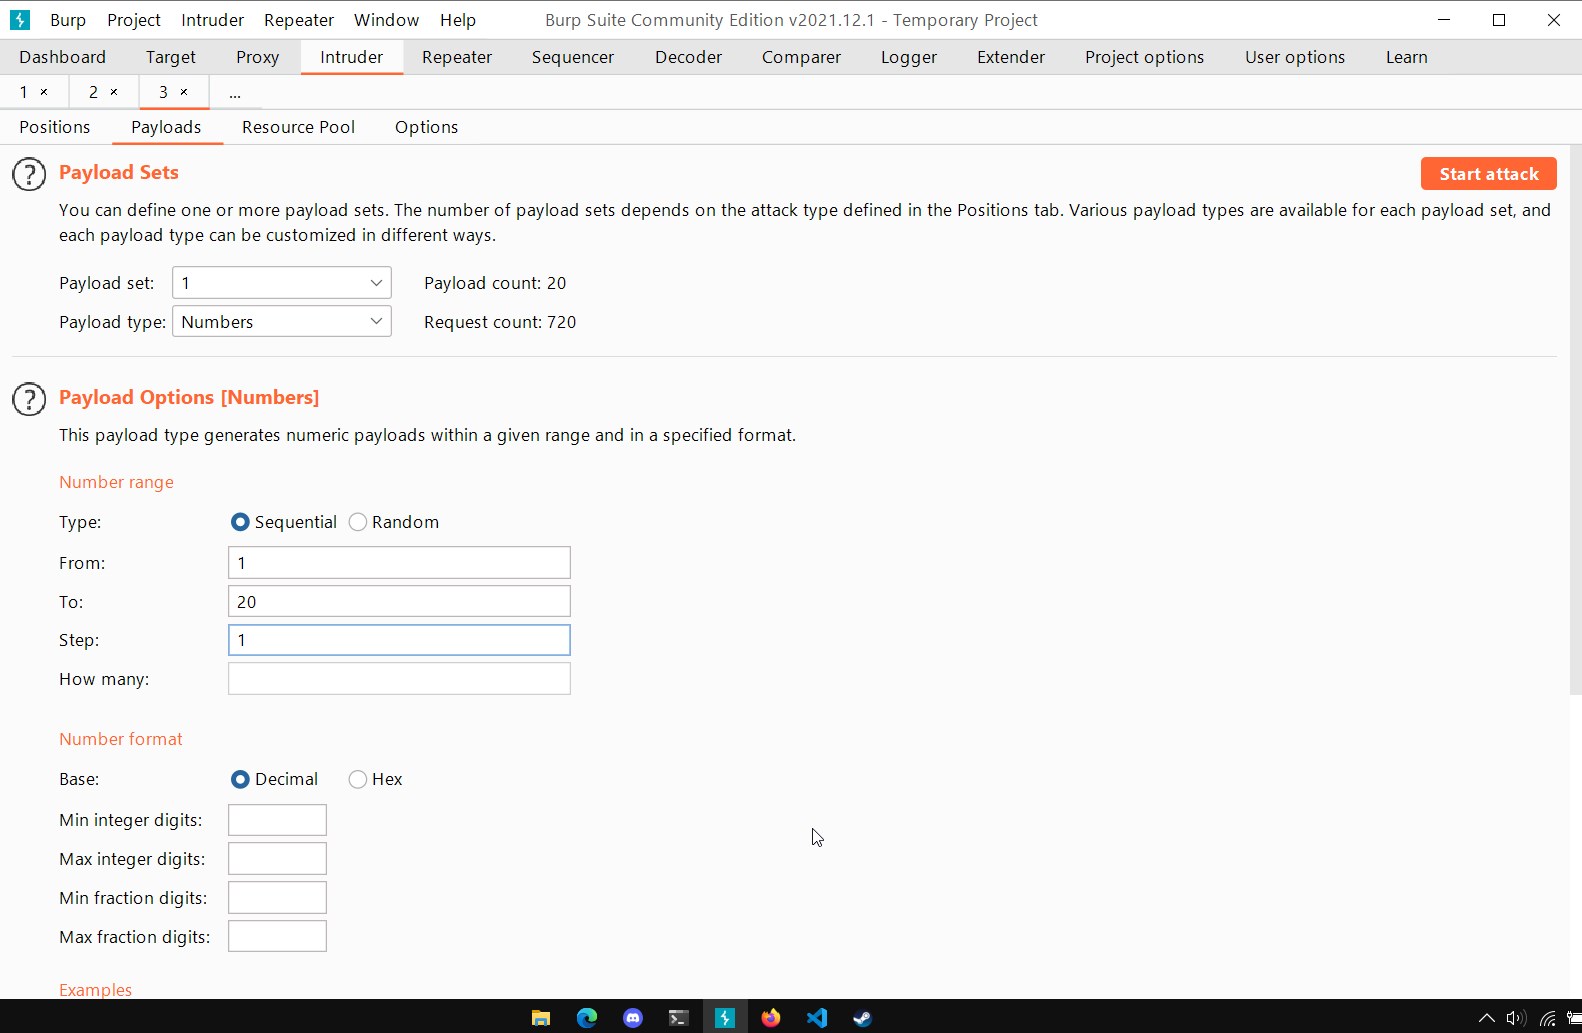Click the Burp Suite taskbar icon
1582x1033 pixels.
[725, 1018]
